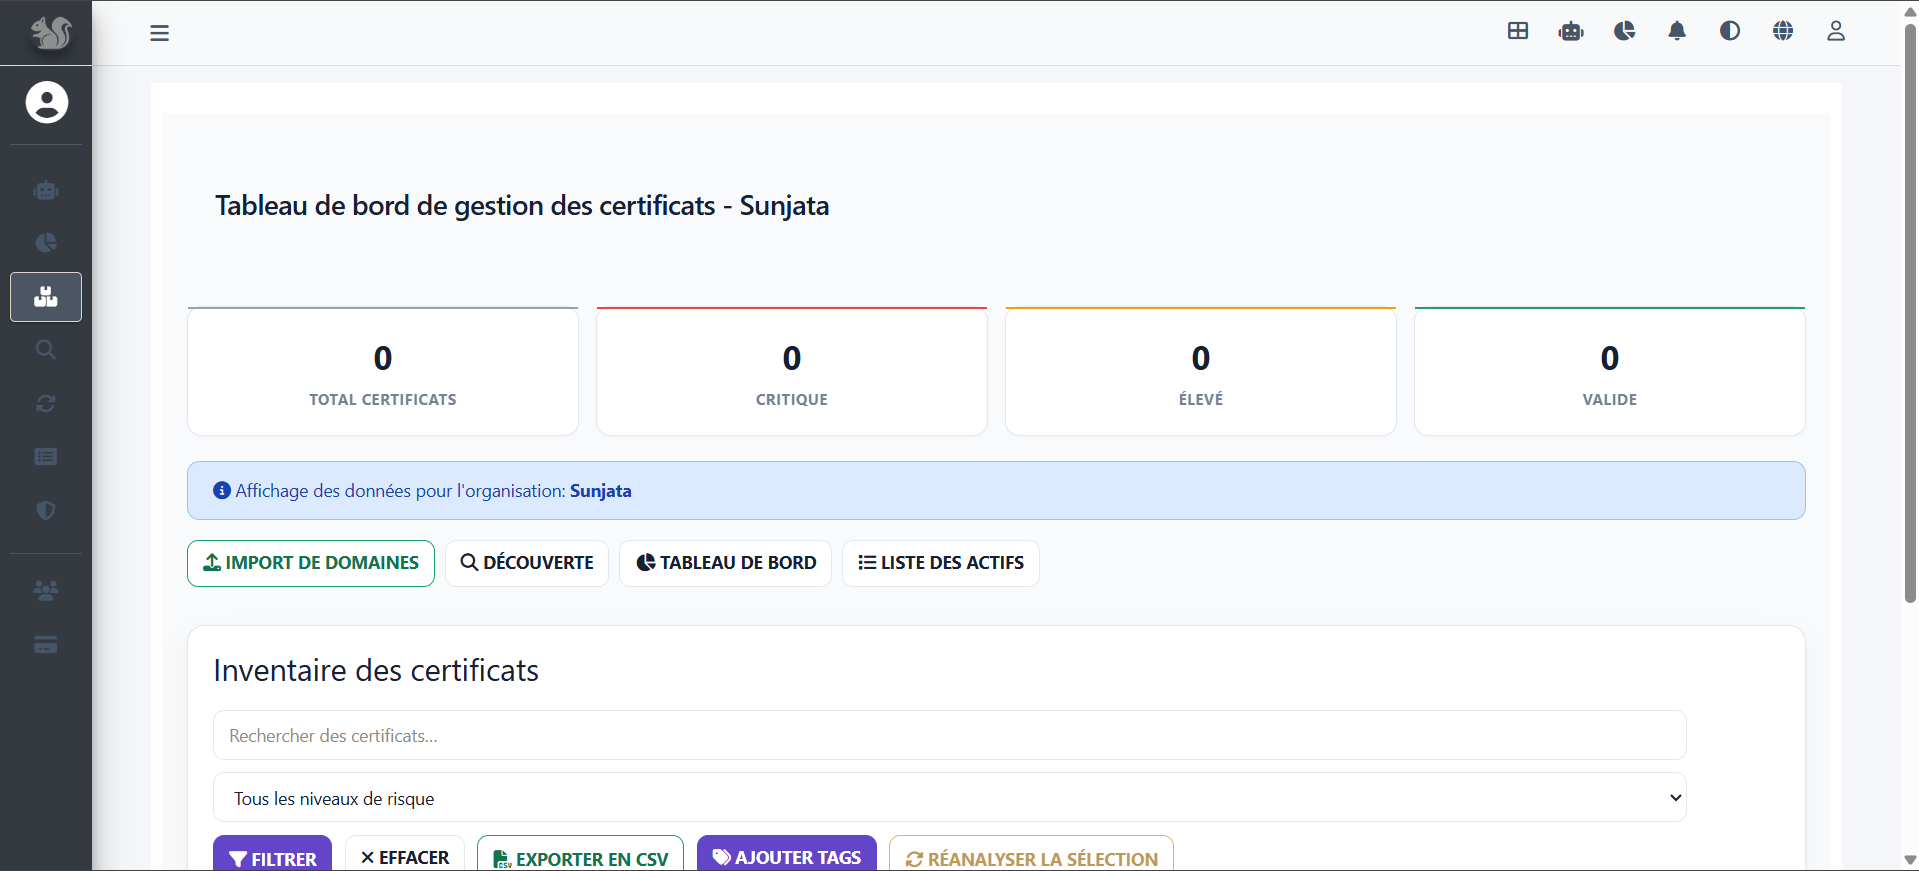Open the user profile icon in top bar
The height and width of the screenshot is (871, 1919).
pos(1836,31)
